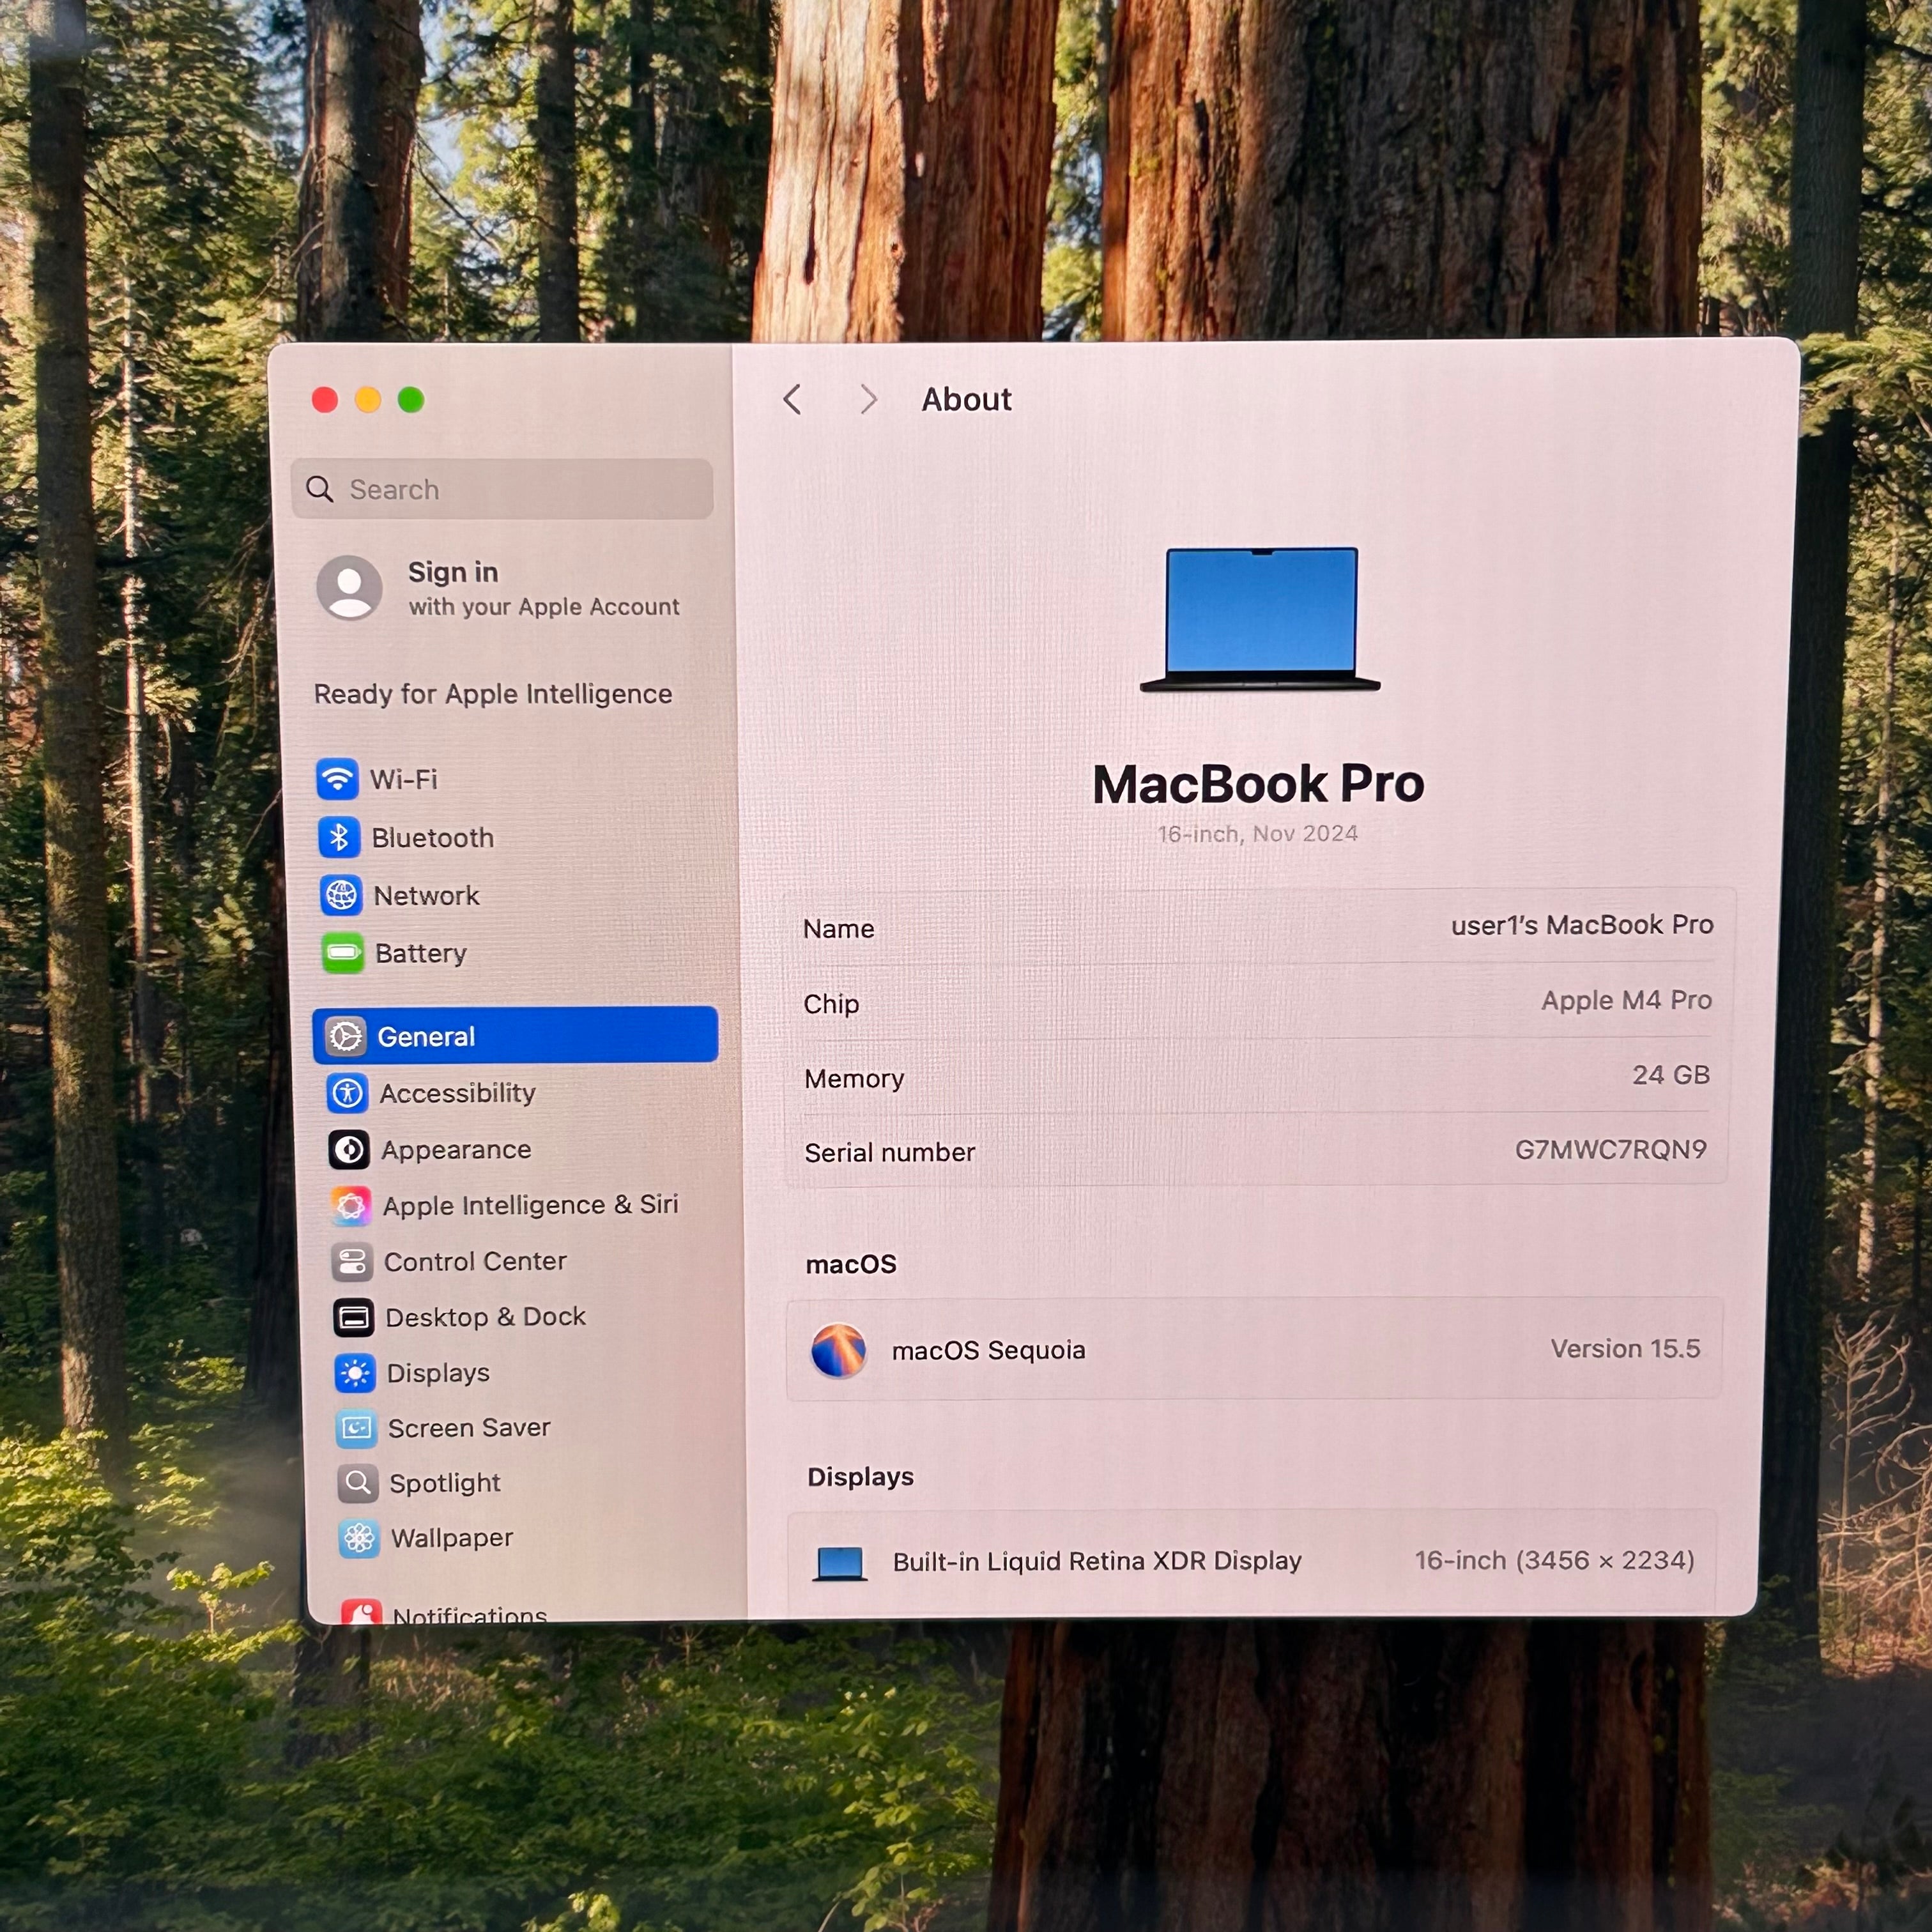Close the System Settings window
This screenshot has width=1932, height=1932.
point(325,400)
